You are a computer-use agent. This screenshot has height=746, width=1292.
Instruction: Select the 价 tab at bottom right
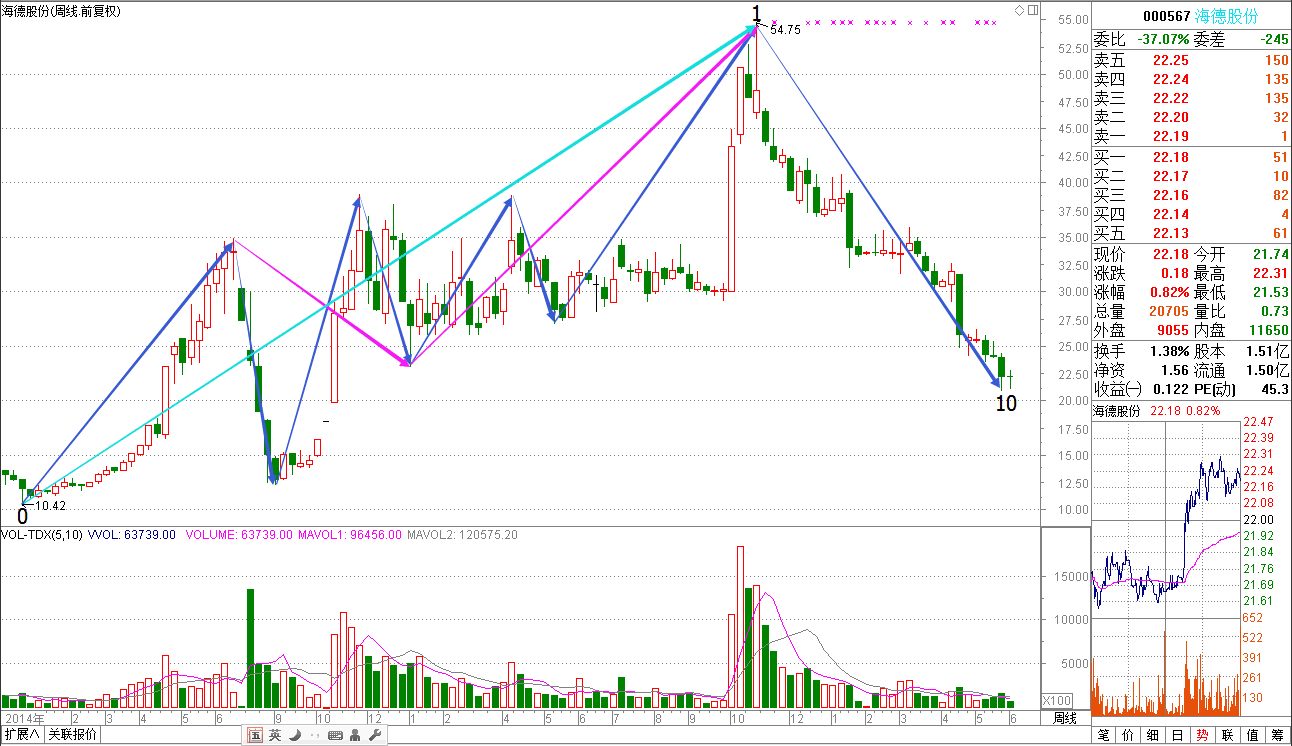pos(1128,735)
